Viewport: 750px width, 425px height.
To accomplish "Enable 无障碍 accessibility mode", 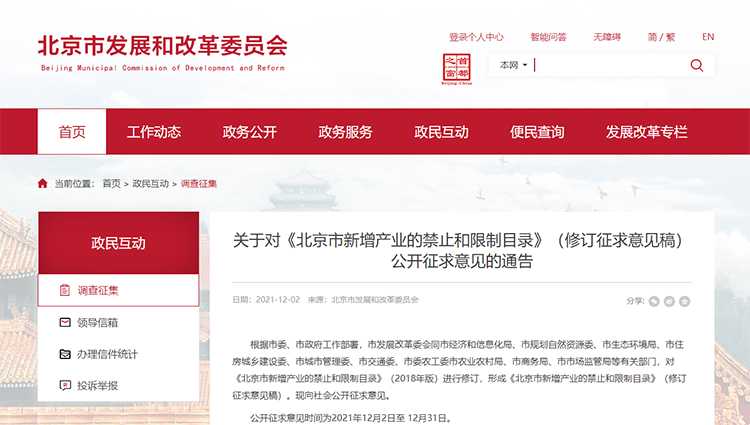I will click(x=607, y=37).
